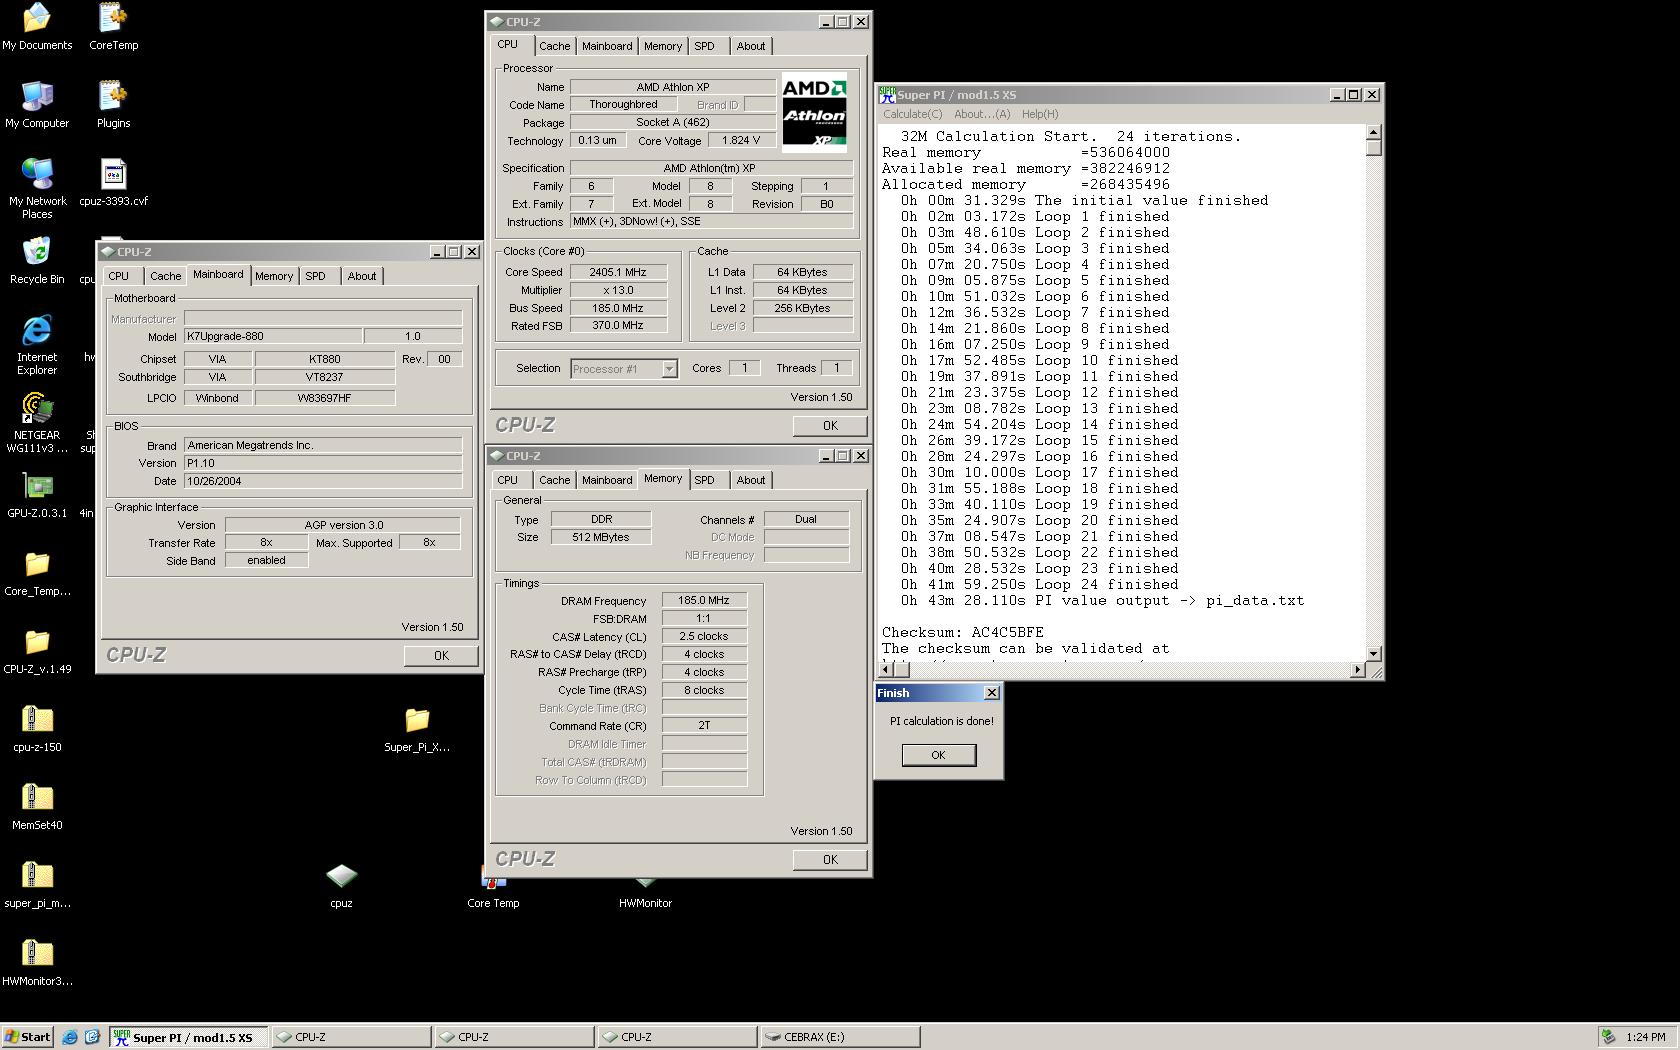
Task: Switch to Memory tab in the Mainboard CPU-Z window
Action: tap(274, 276)
